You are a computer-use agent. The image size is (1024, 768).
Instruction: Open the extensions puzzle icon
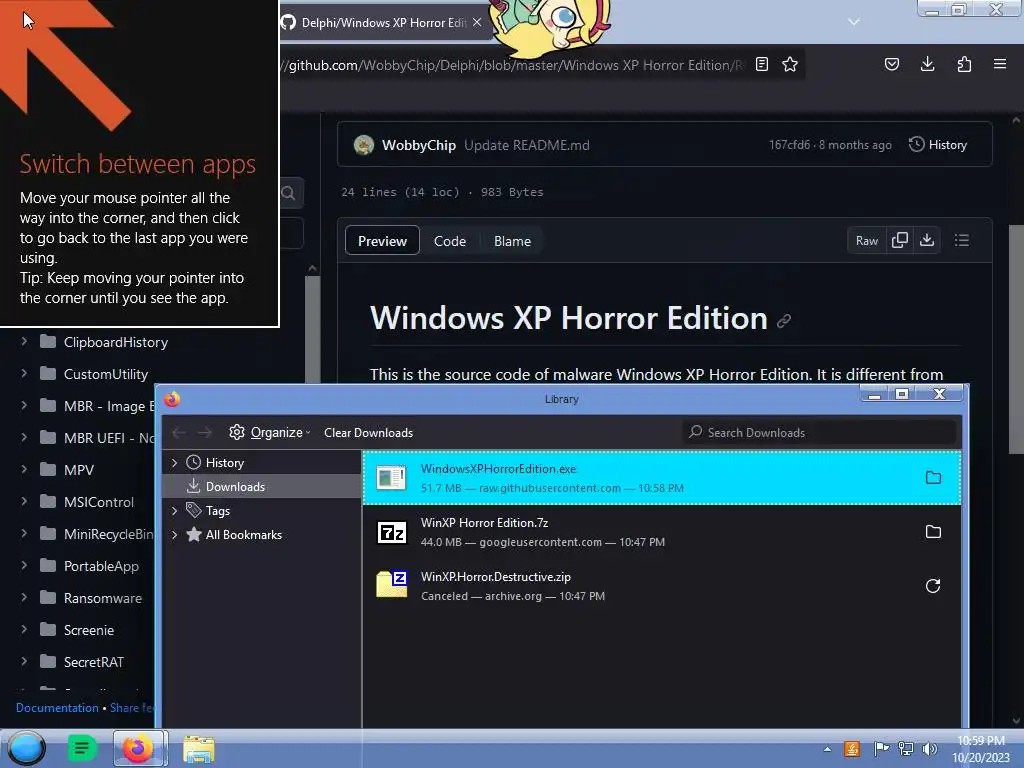pyautogui.click(x=964, y=64)
